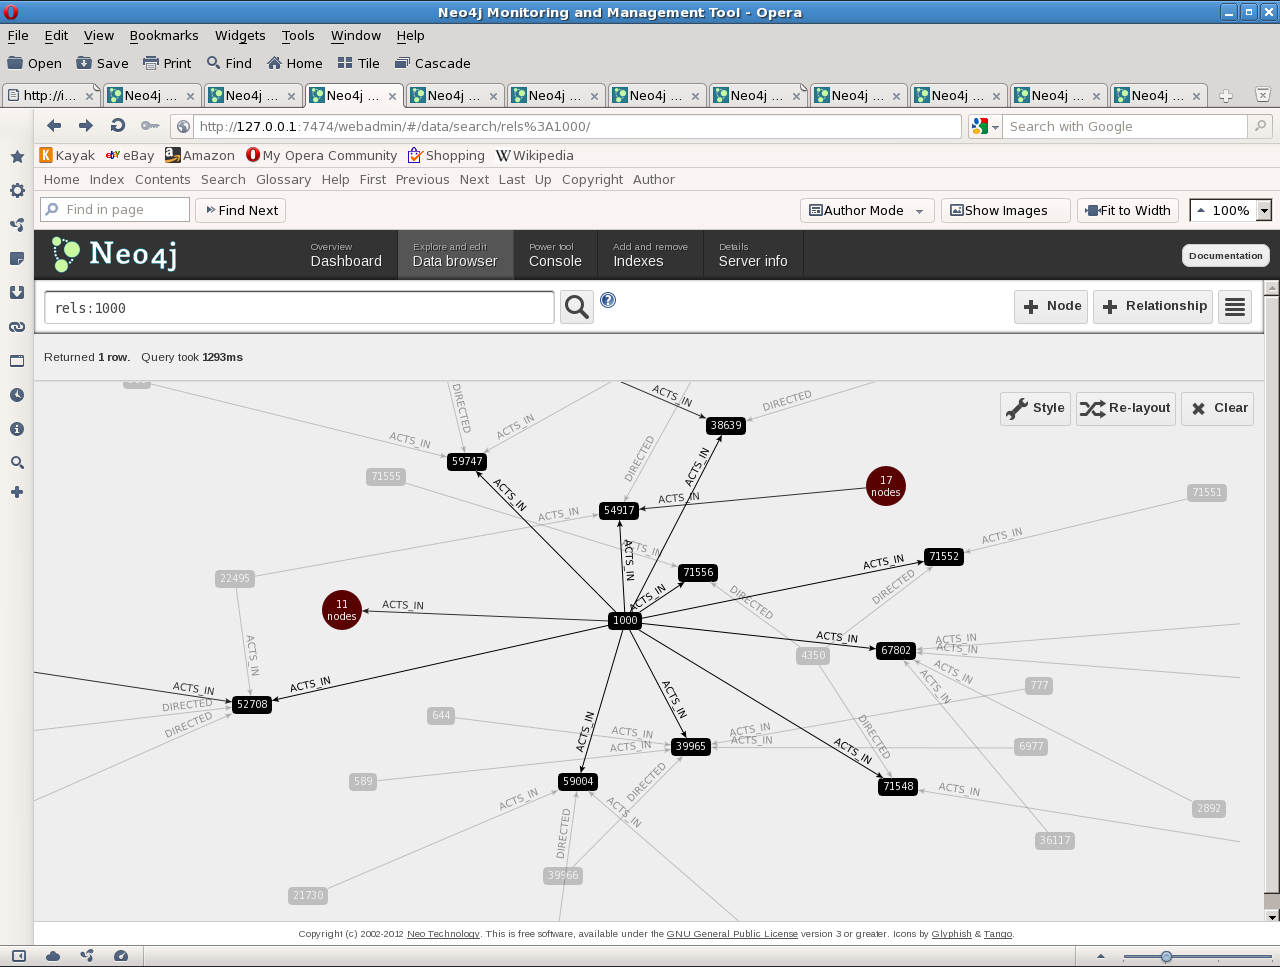This screenshot has width=1280, height=967.
Task: Click the Documentation button
Action: click(x=1225, y=255)
